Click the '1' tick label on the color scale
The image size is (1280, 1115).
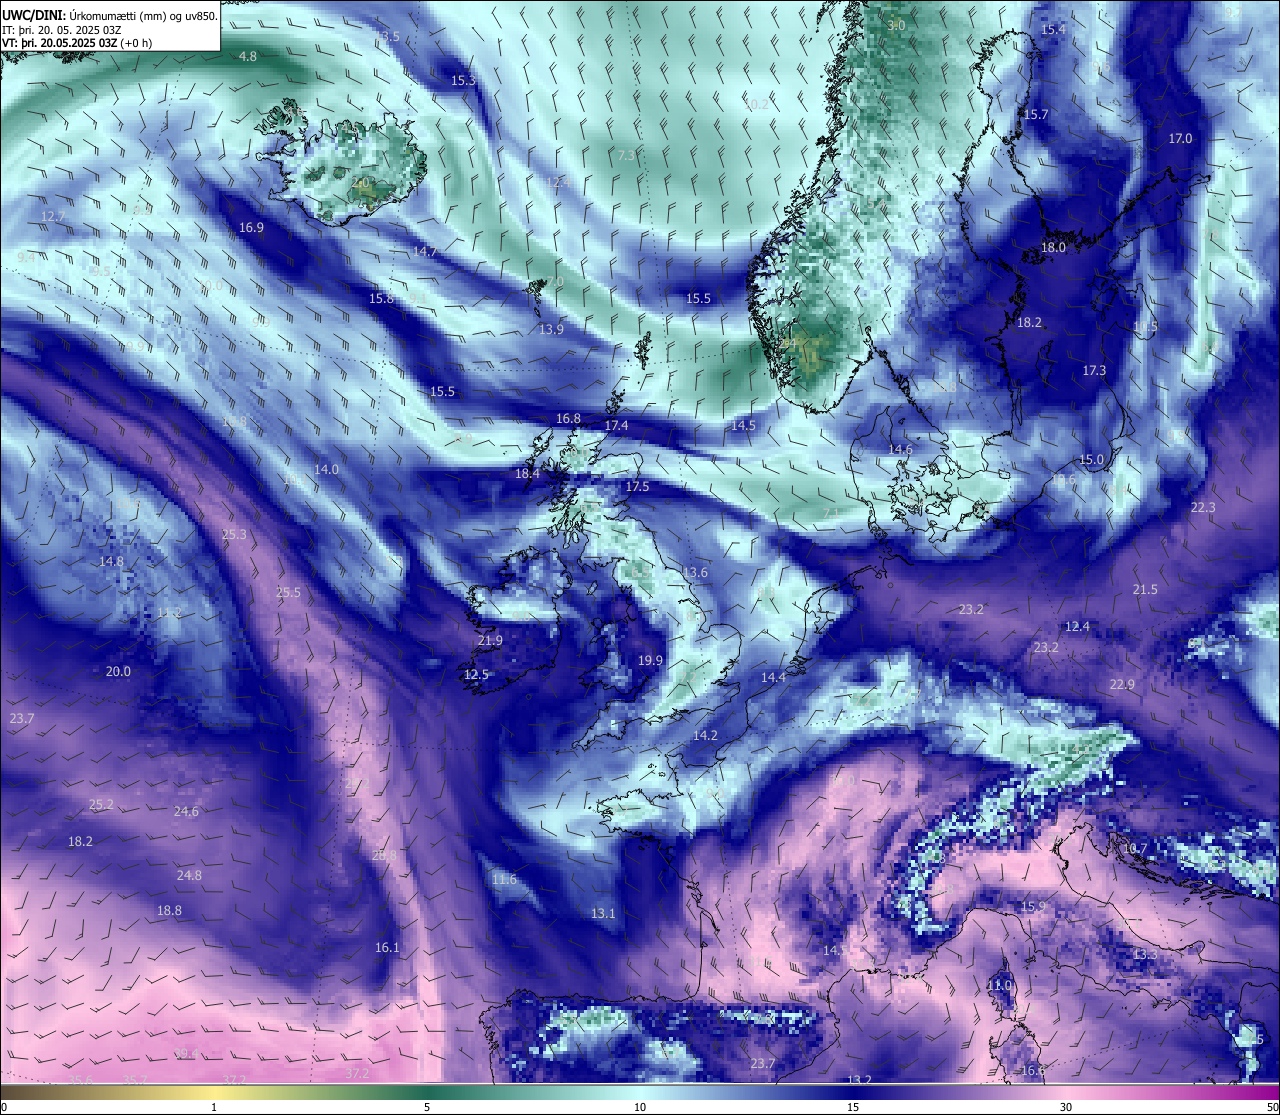(x=214, y=1107)
